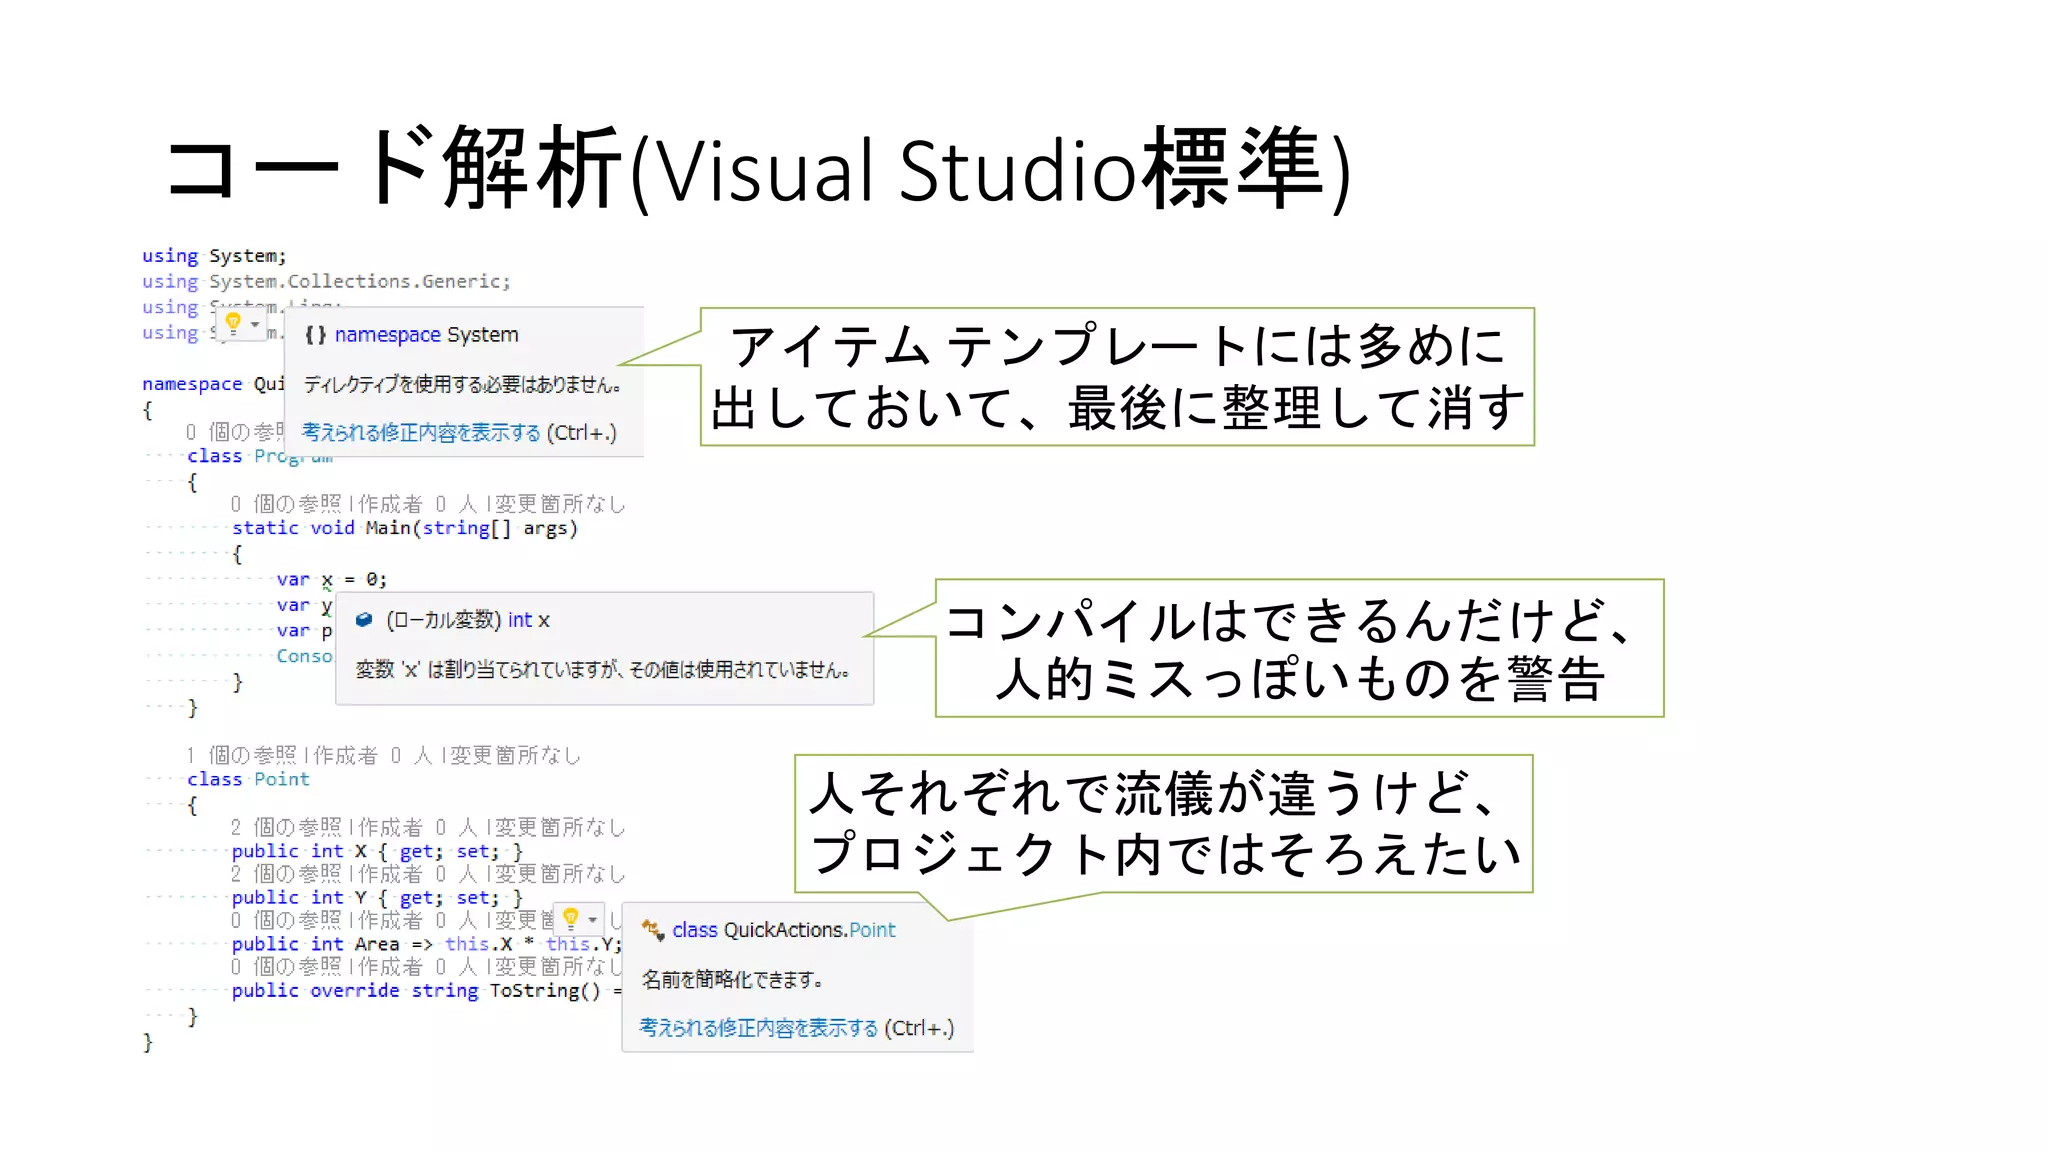Click 'public int Area' property line
The width and height of the screenshot is (2048, 1152).
[427, 944]
